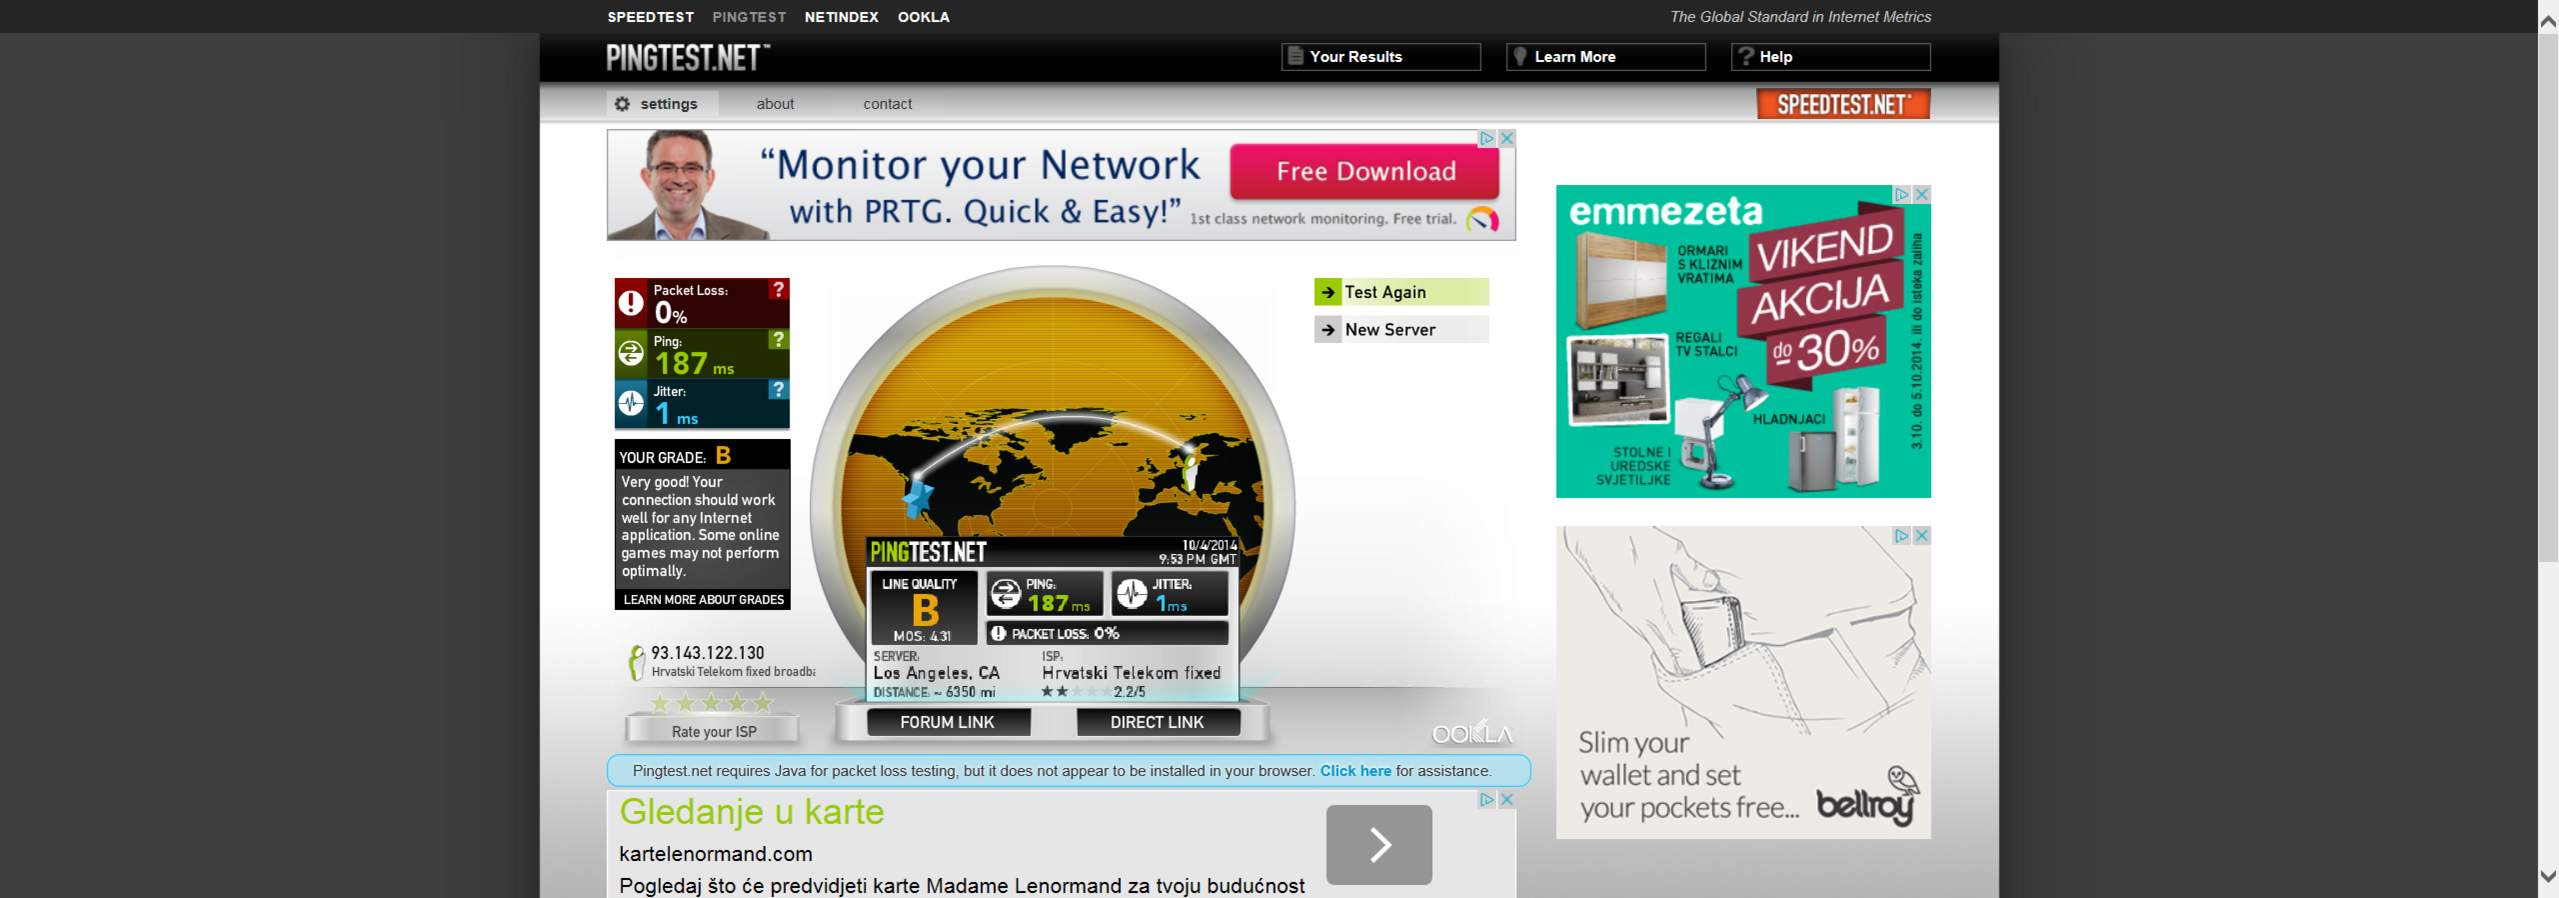
Task: Click the result card Ping arrows icon
Action: (x=1005, y=594)
